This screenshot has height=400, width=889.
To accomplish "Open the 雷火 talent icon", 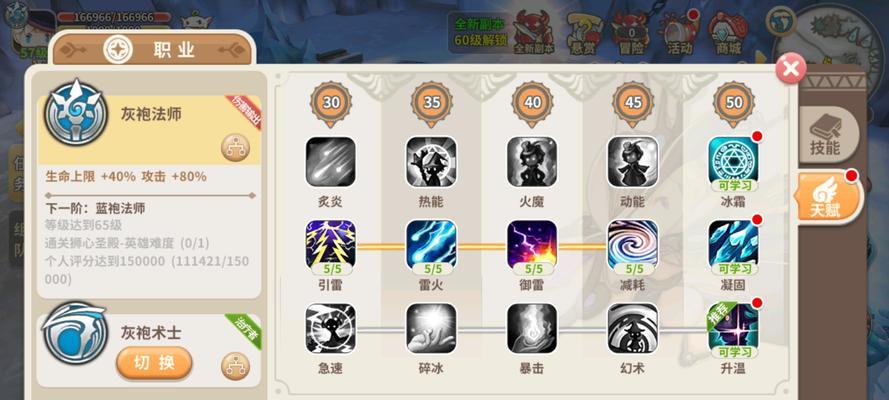I will (x=431, y=245).
